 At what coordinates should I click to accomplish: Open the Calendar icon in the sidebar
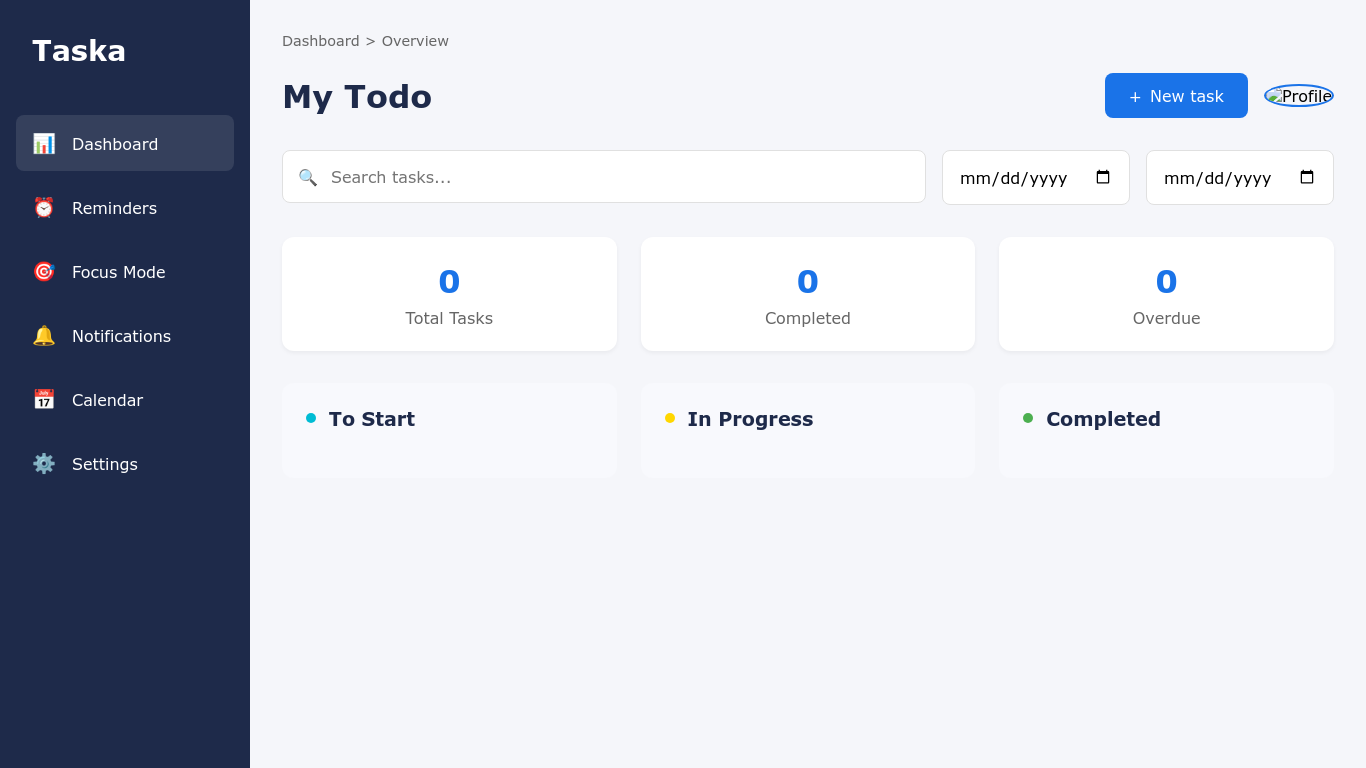coord(44,399)
